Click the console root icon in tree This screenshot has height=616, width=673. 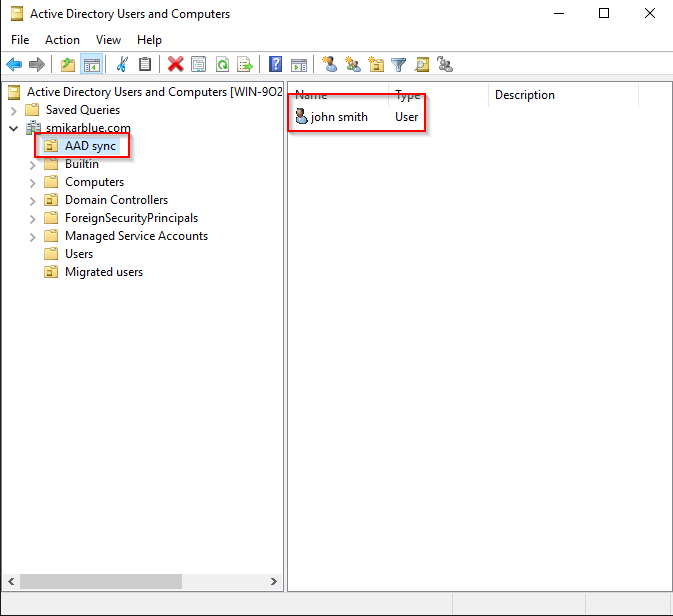pyautogui.click(x=14, y=92)
